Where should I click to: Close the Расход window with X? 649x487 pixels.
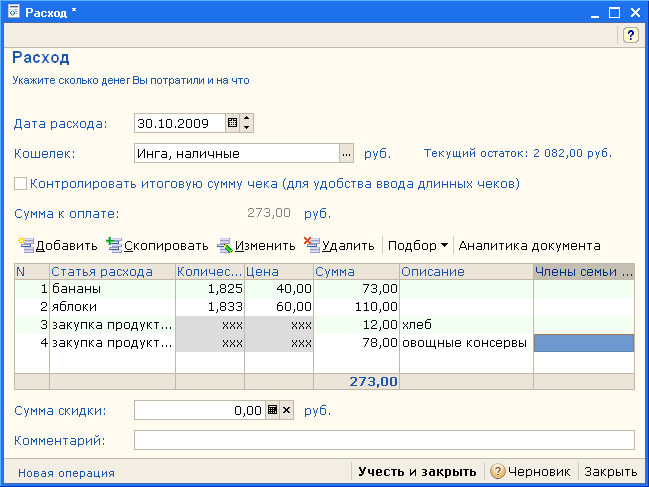point(635,13)
